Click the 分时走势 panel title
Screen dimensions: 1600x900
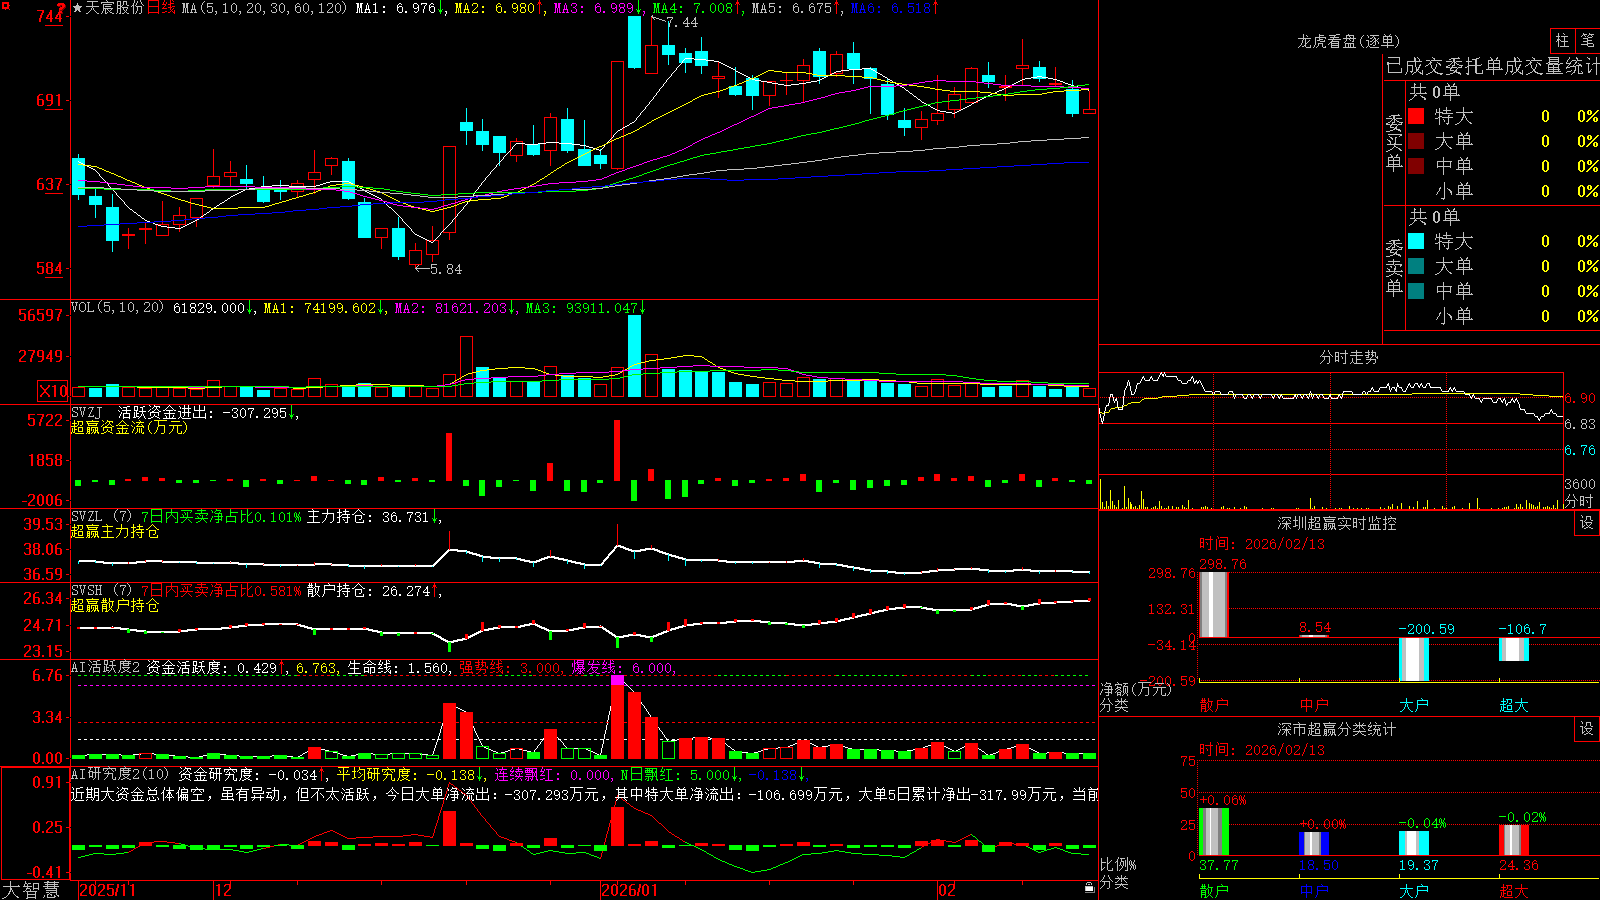tap(1348, 357)
